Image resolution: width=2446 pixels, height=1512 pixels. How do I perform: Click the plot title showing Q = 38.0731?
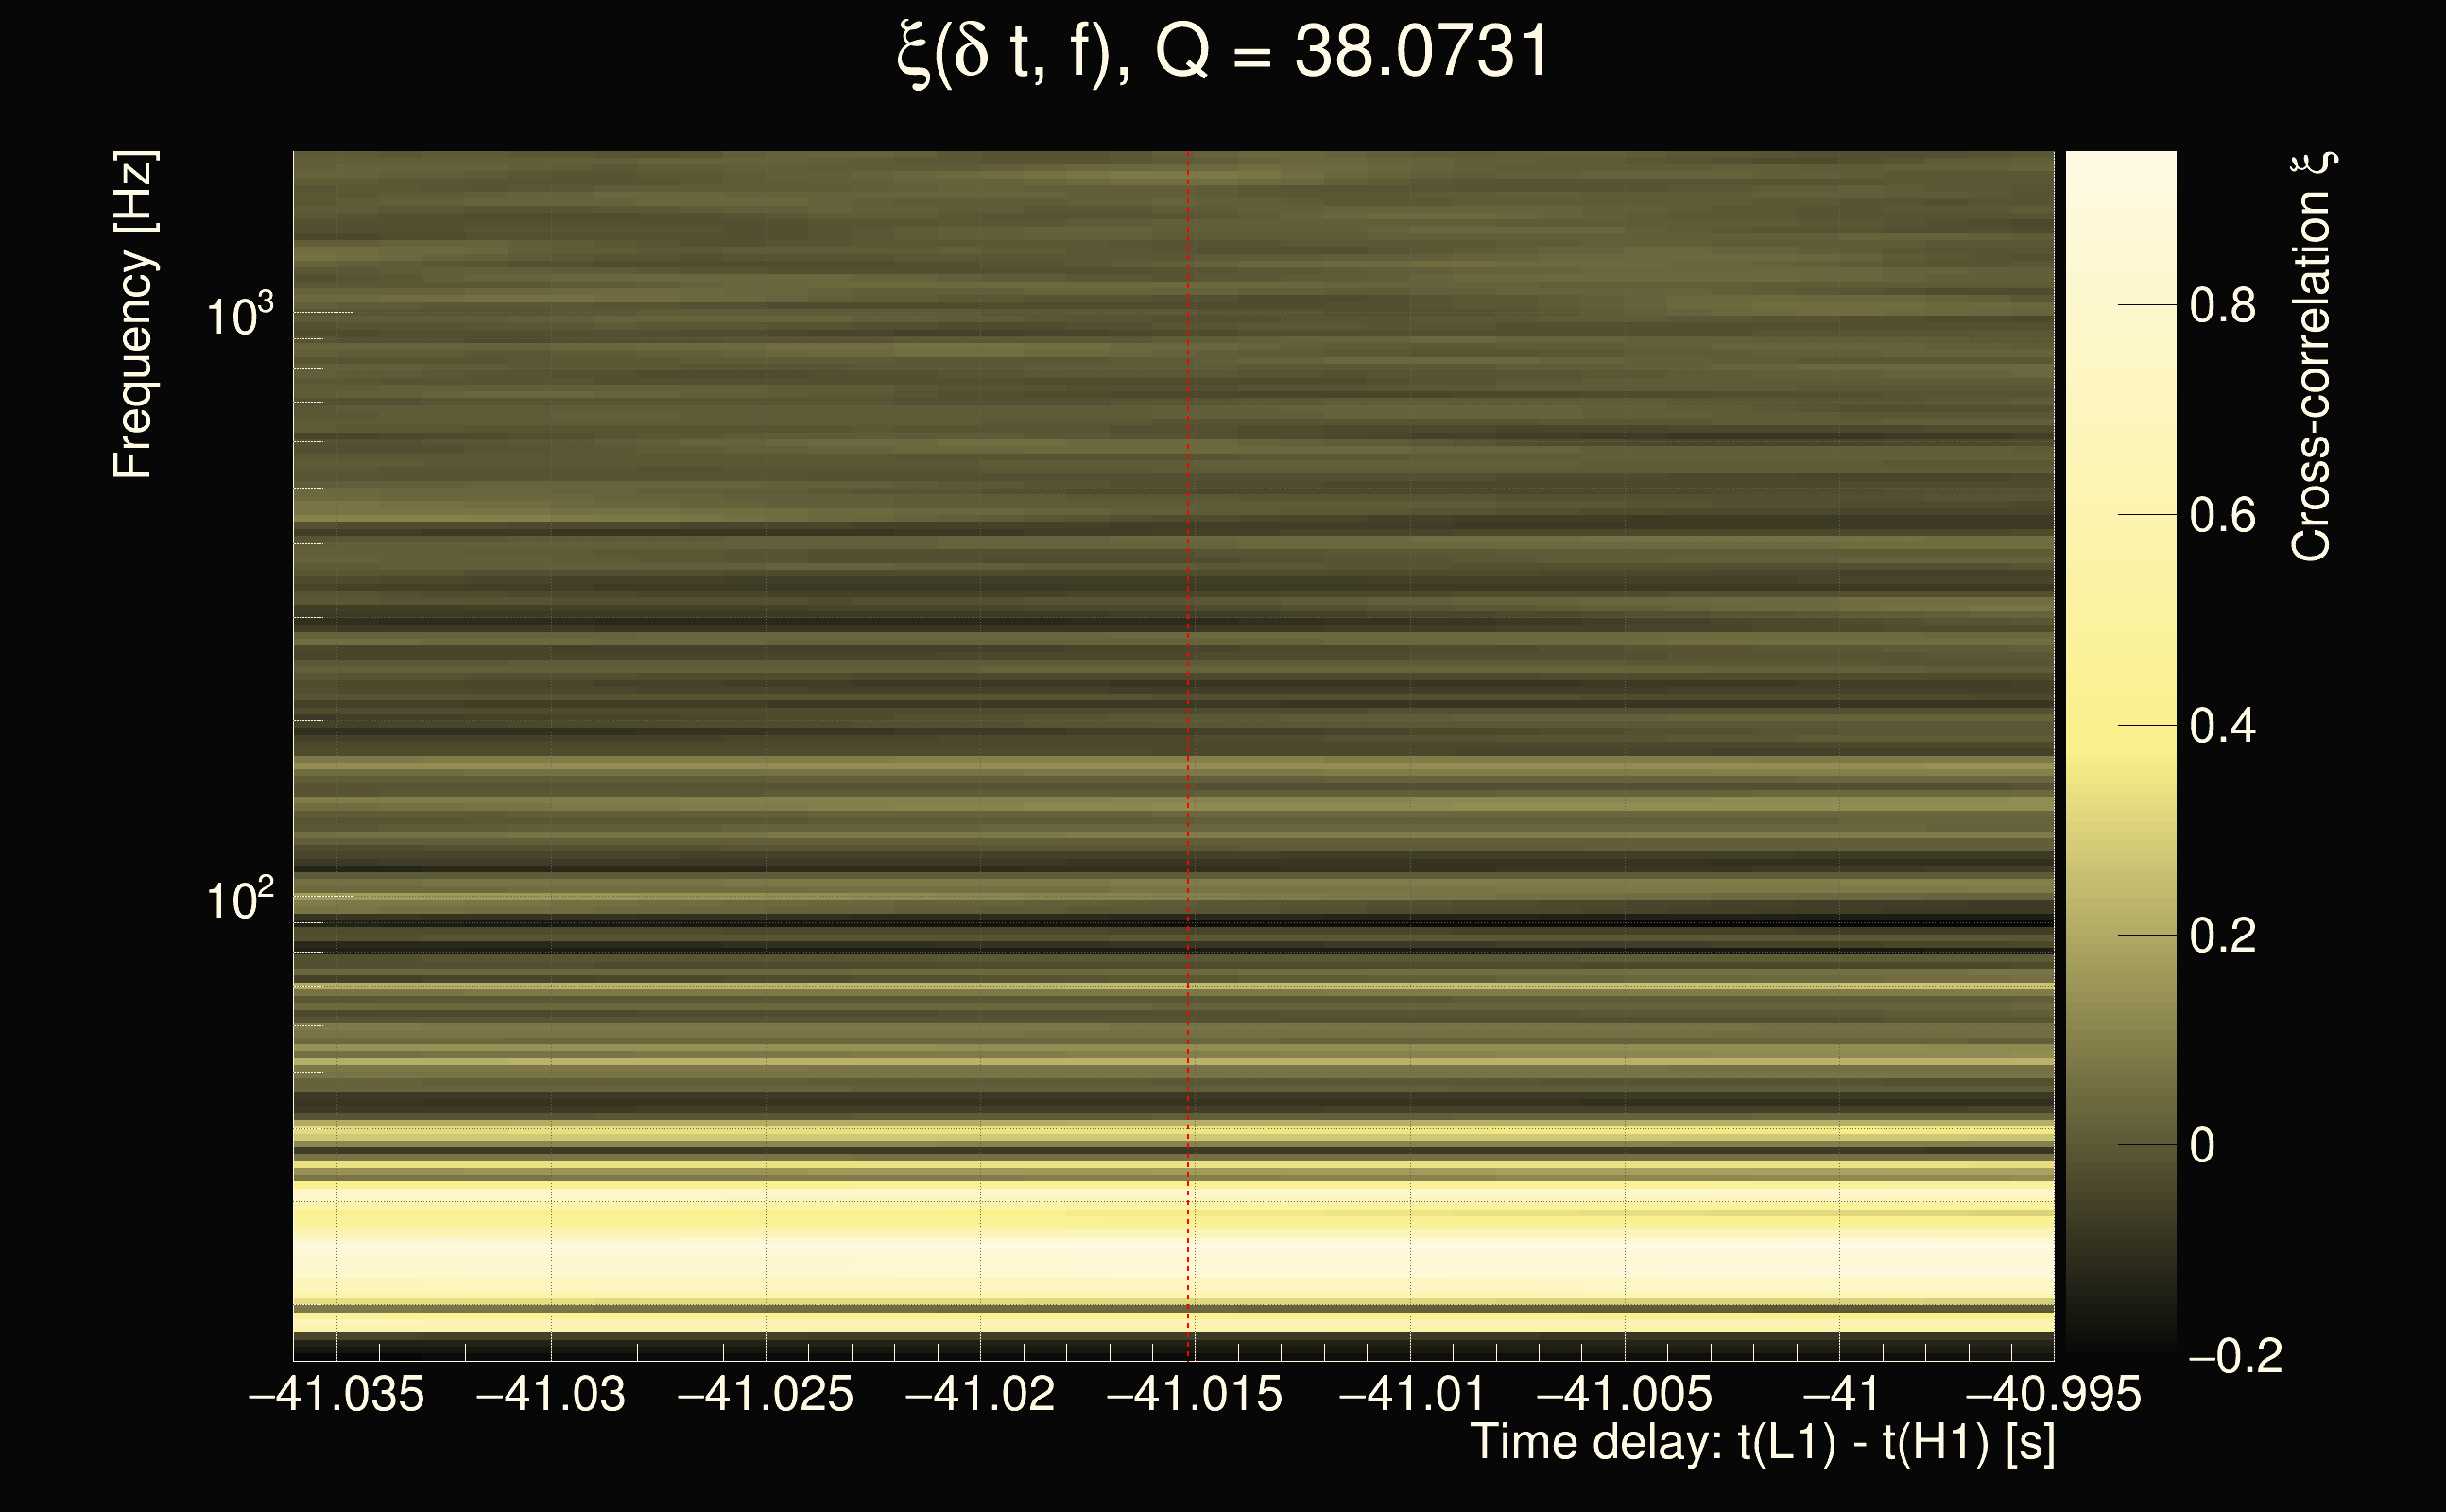pyautogui.click(x=1222, y=52)
